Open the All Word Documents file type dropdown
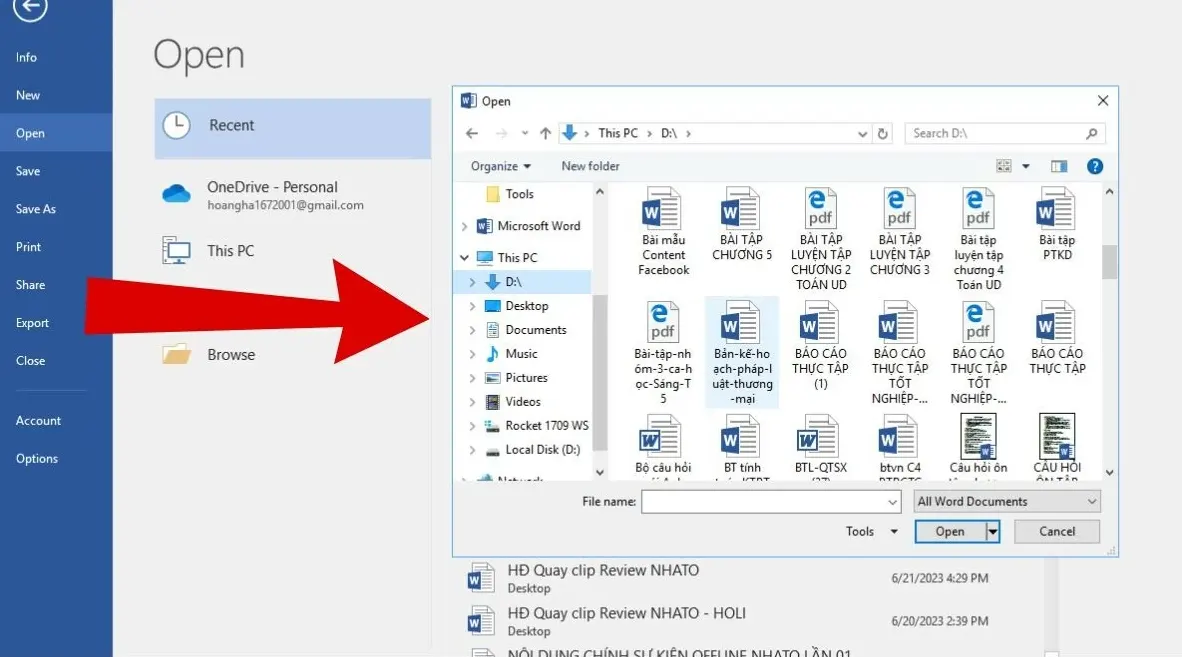Screen dimensions: 1182x657 (x=1006, y=502)
